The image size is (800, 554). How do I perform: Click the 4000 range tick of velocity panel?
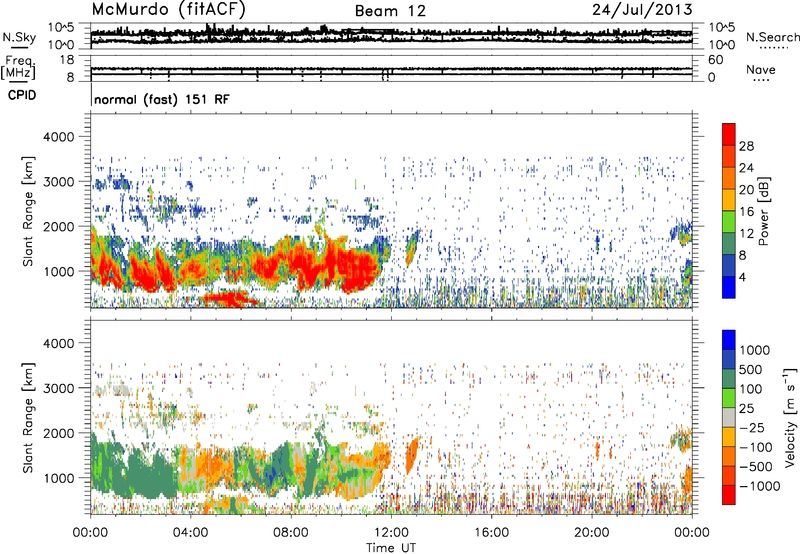click(59, 343)
